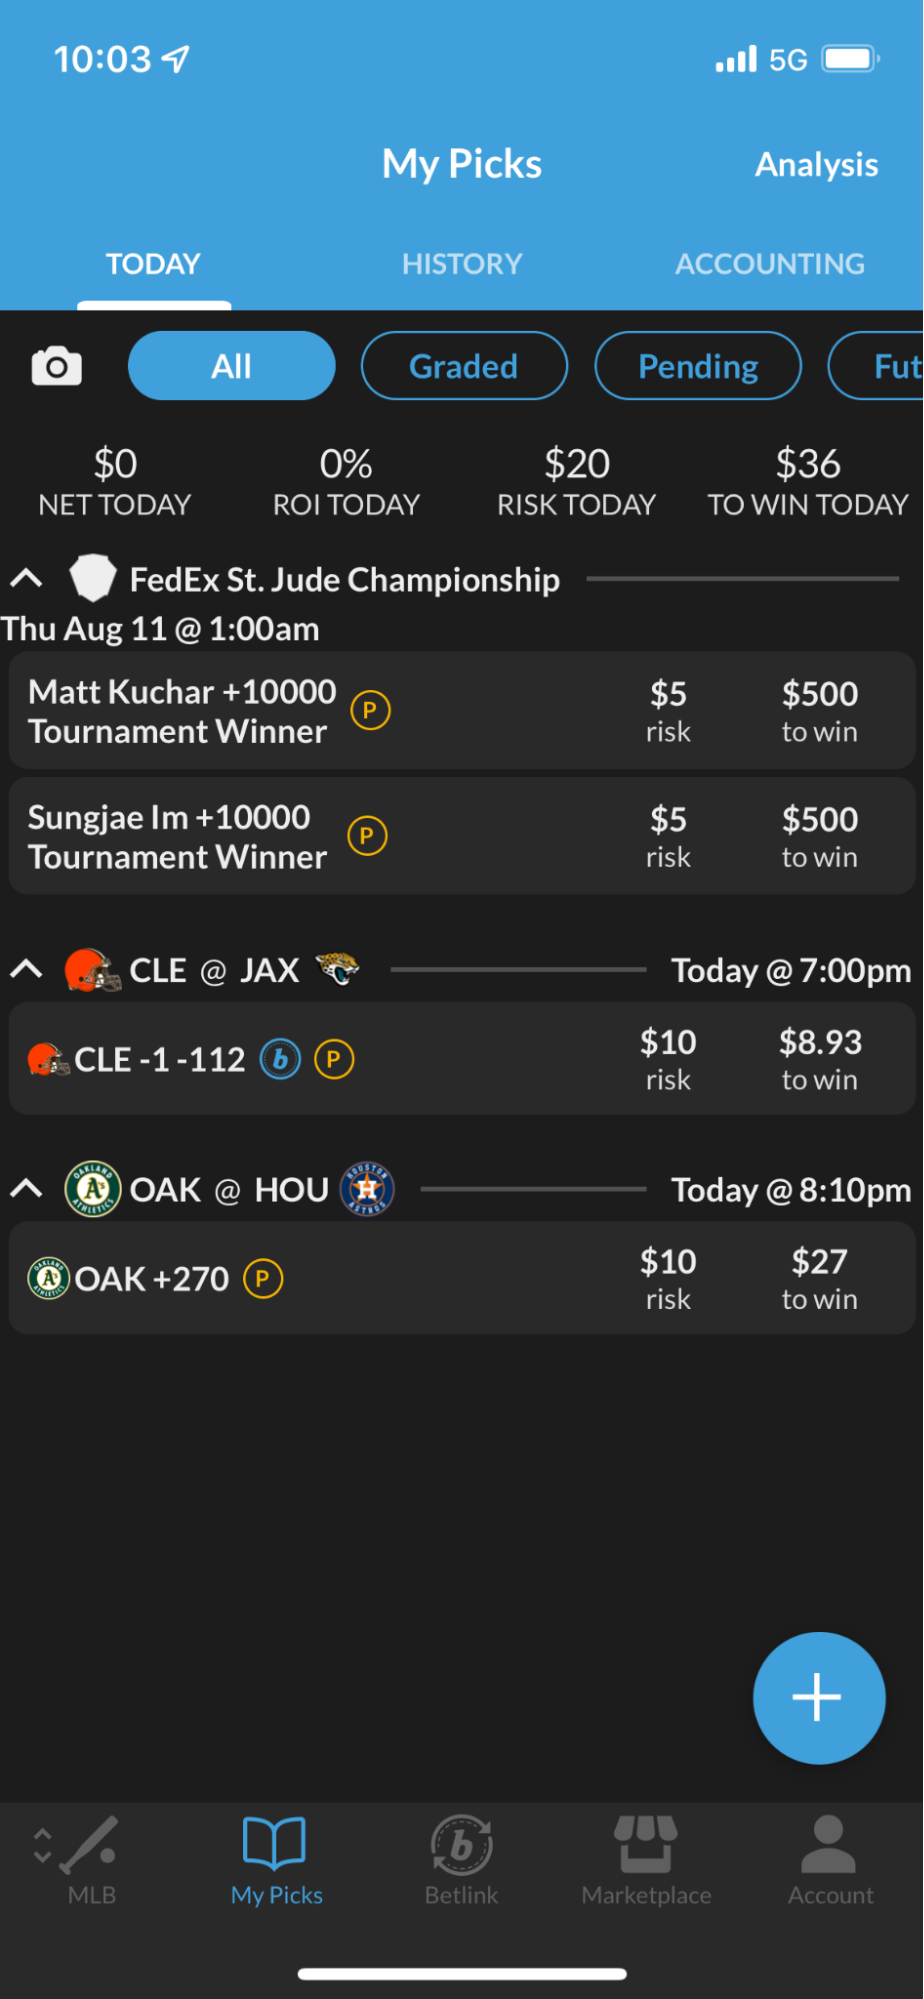Tap the pending badge on Matt Kuchar pick

[x=370, y=711]
